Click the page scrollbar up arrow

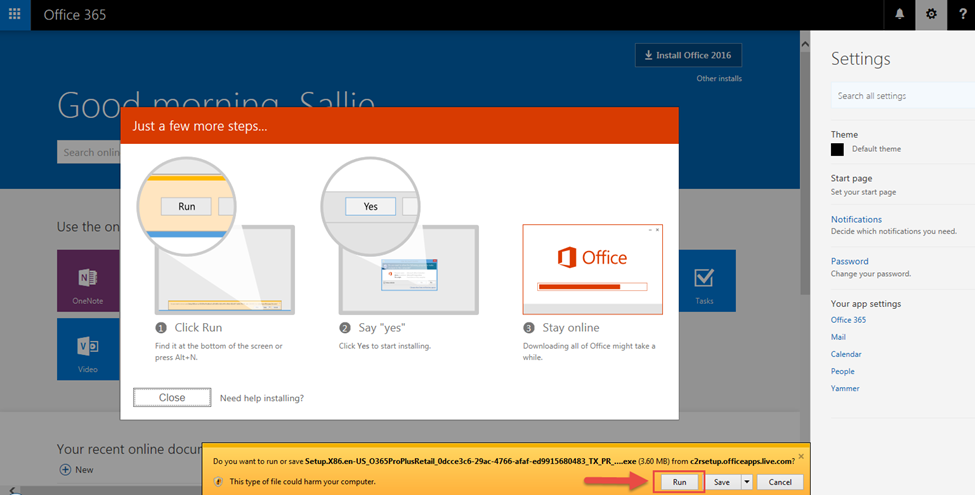click(x=805, y=44)
